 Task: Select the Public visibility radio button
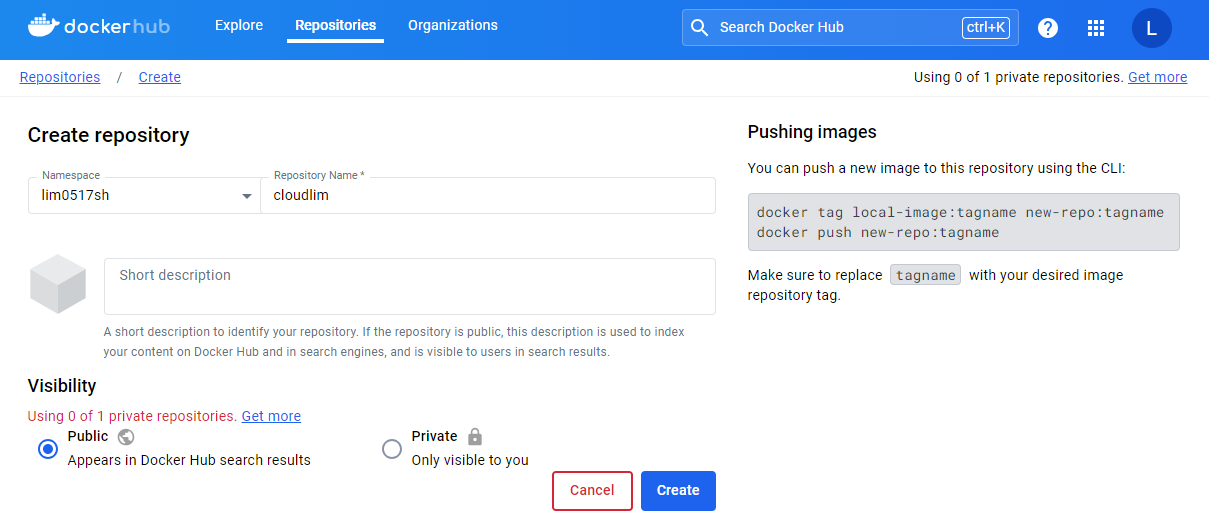tap(48, 449)
